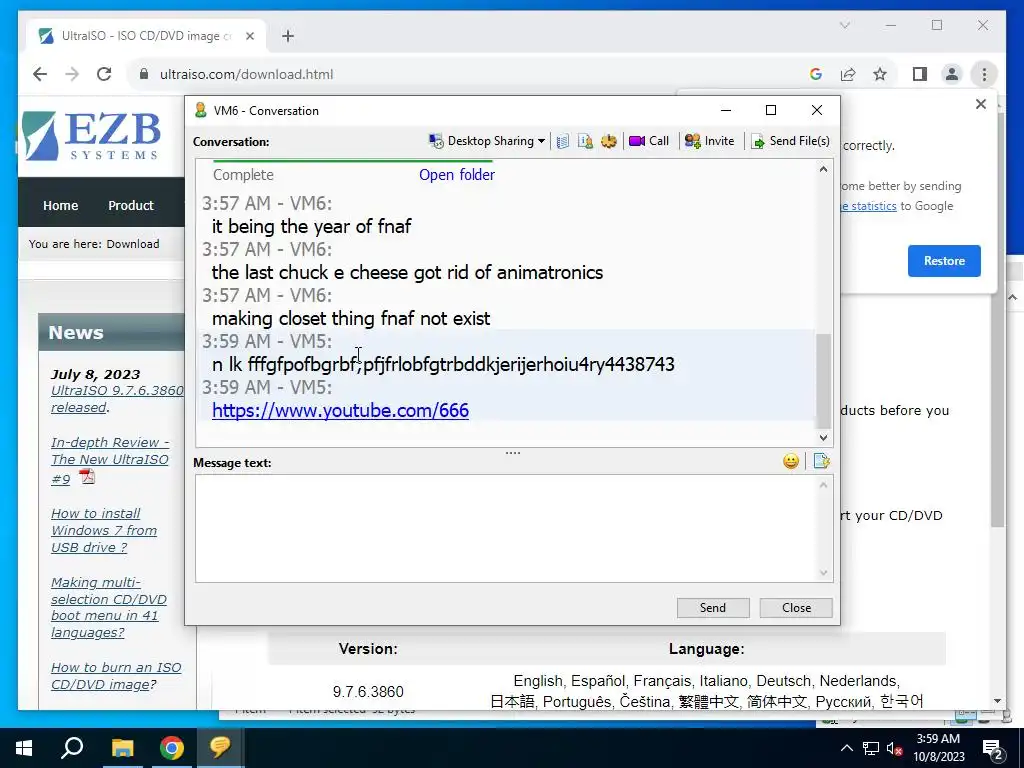Viewport: 1024px width, 768px height.
Task: Open the clock showing 3:59 AM
Action: (x=938, y=748)
